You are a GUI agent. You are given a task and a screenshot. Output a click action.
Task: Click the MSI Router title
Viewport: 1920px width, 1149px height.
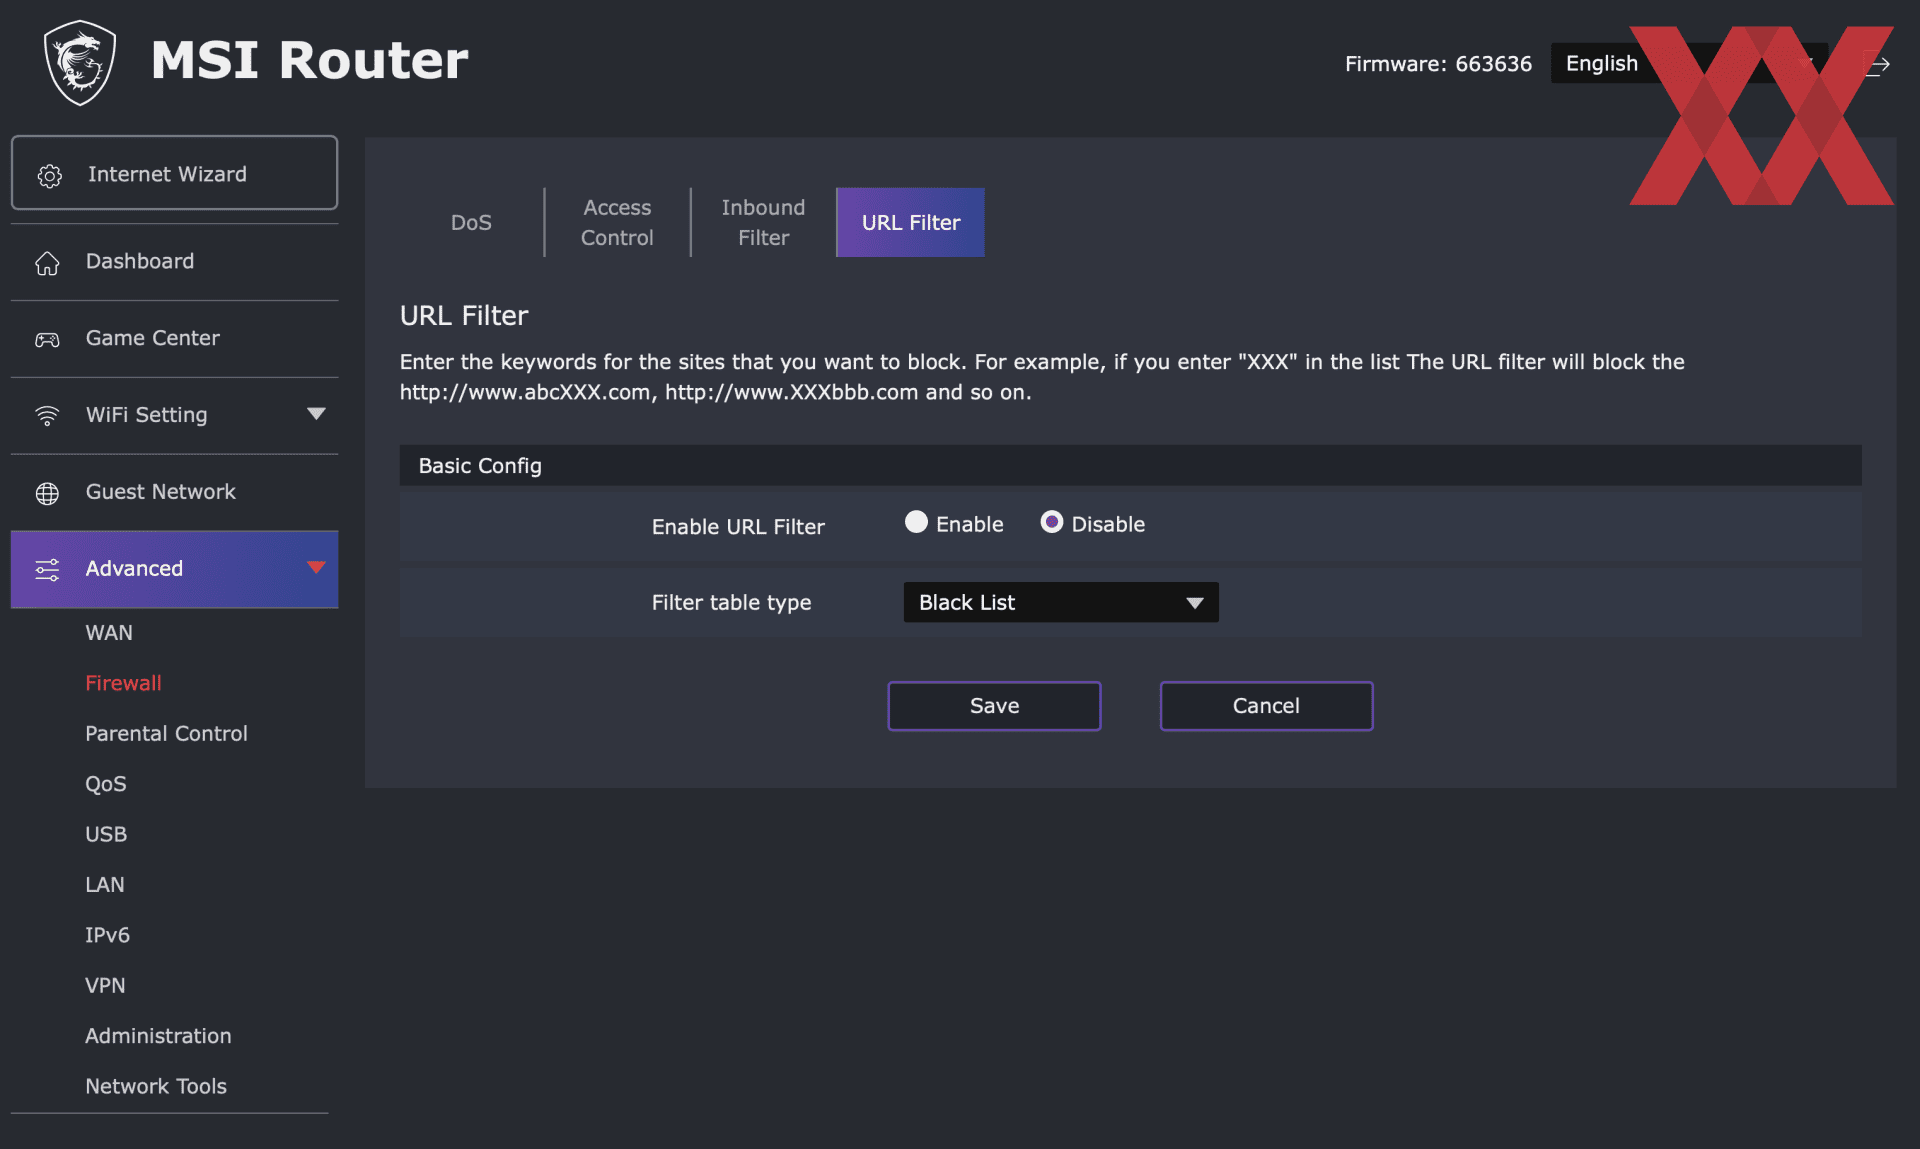(x=309, y=60)
